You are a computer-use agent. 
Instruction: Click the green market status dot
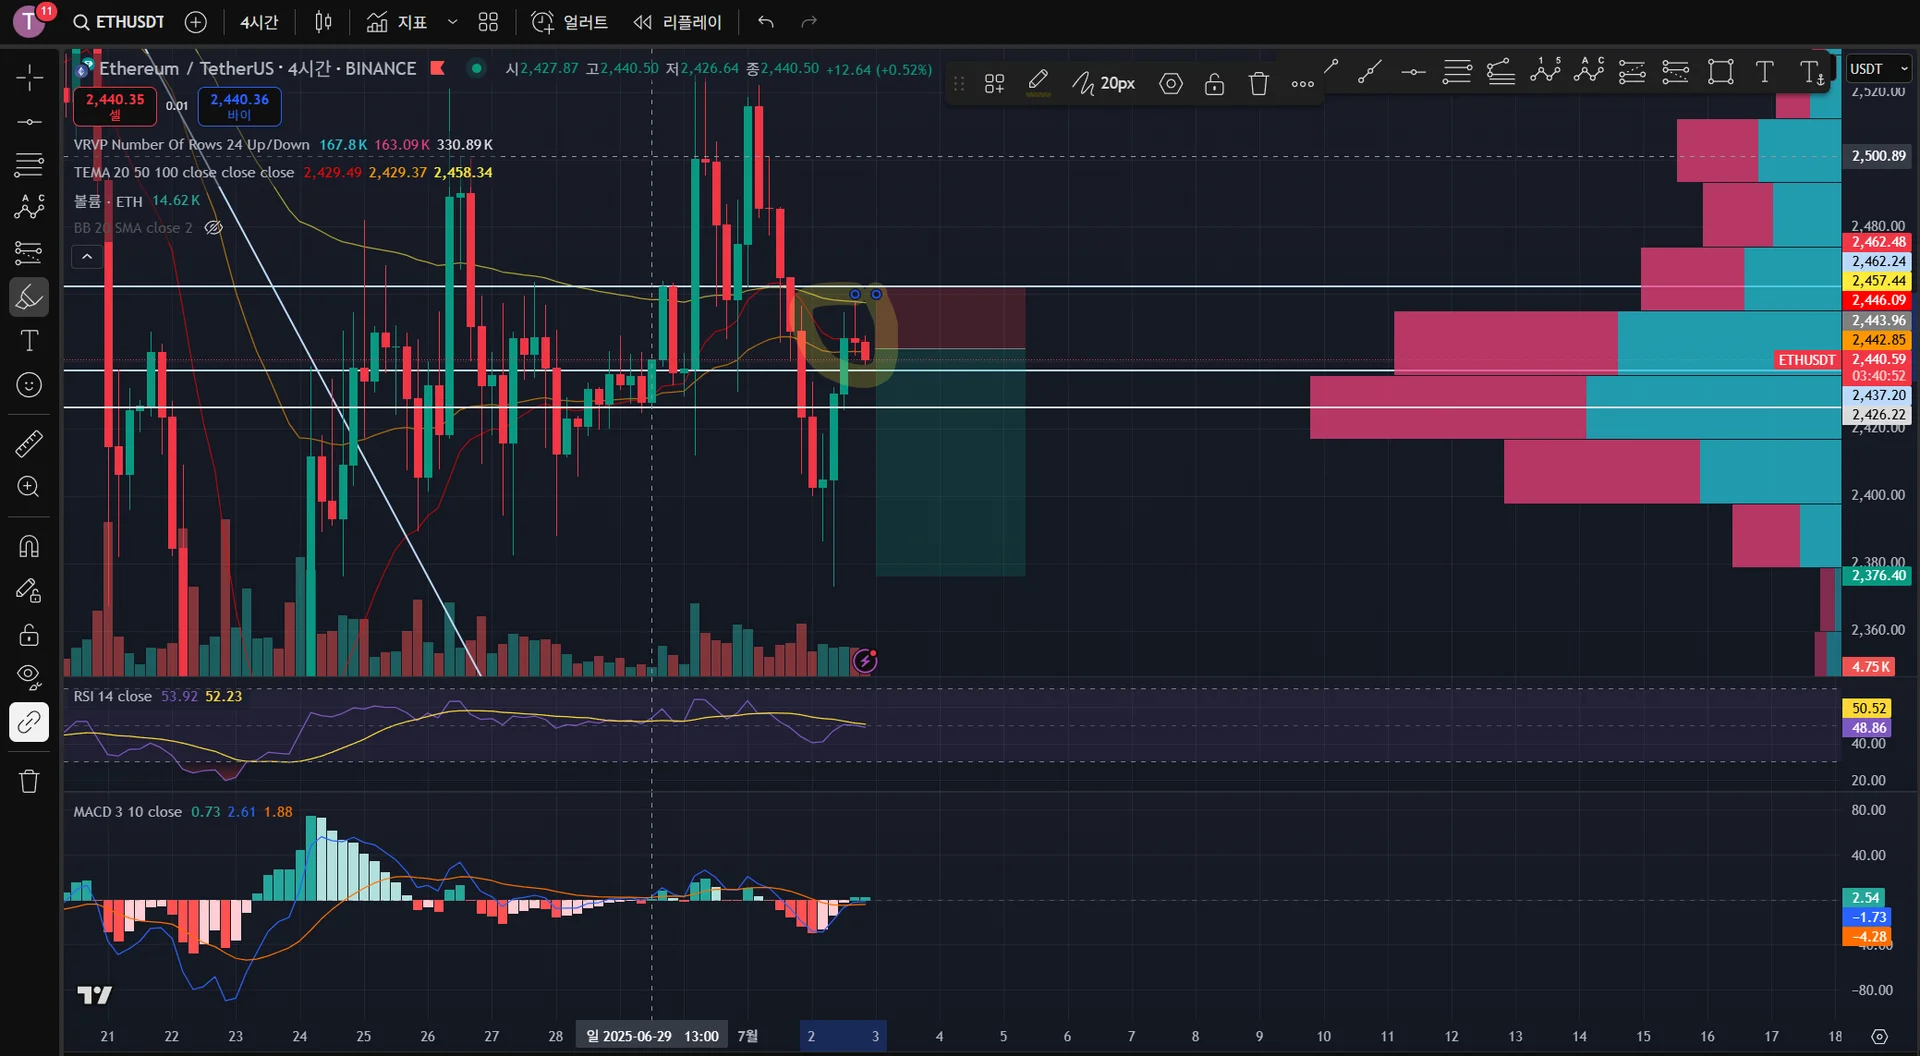point(477,68)
